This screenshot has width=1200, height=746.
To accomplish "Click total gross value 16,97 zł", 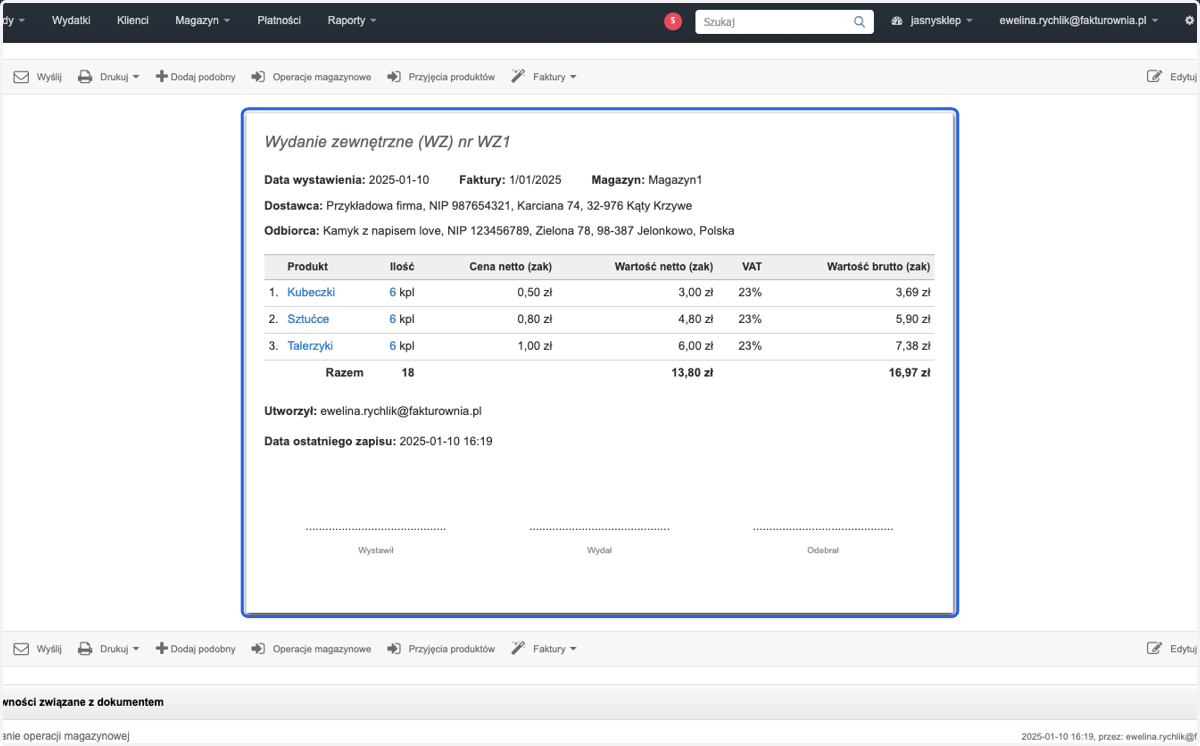I will pos(911,372).
